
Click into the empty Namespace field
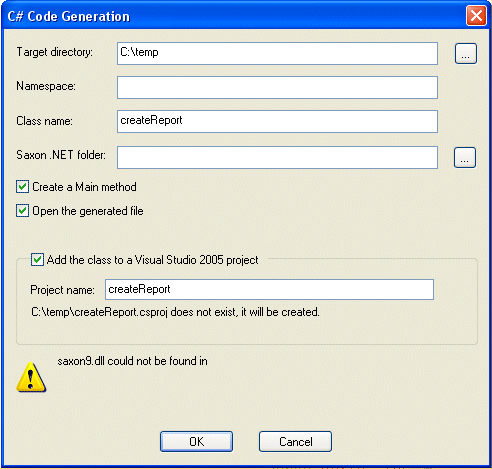tap(277, 87)
